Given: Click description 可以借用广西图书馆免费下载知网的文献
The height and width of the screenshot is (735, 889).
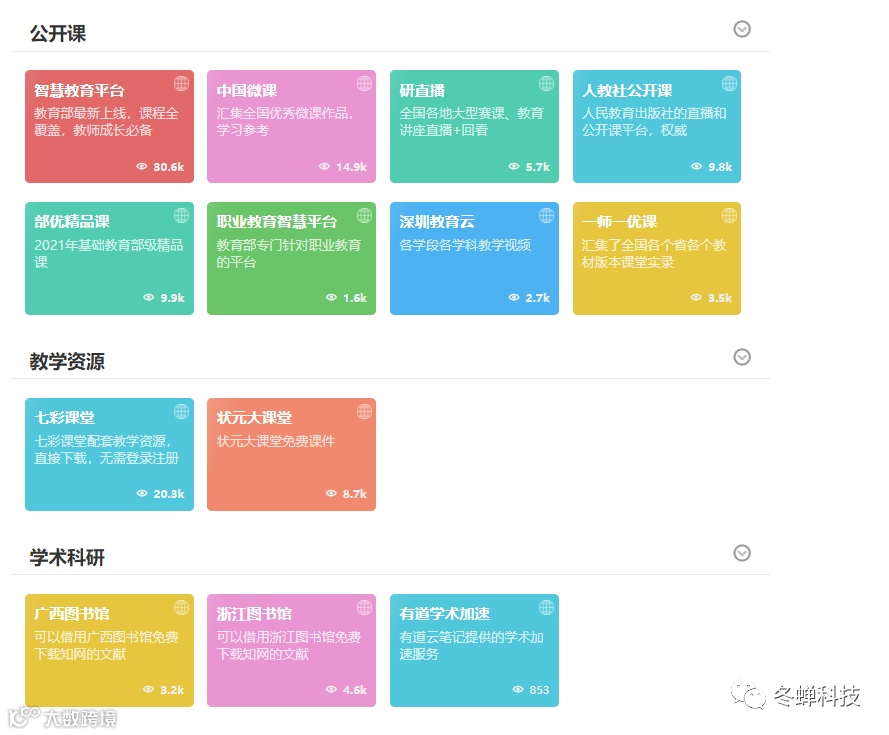Looking at the screenshot, I should (107, 645).
